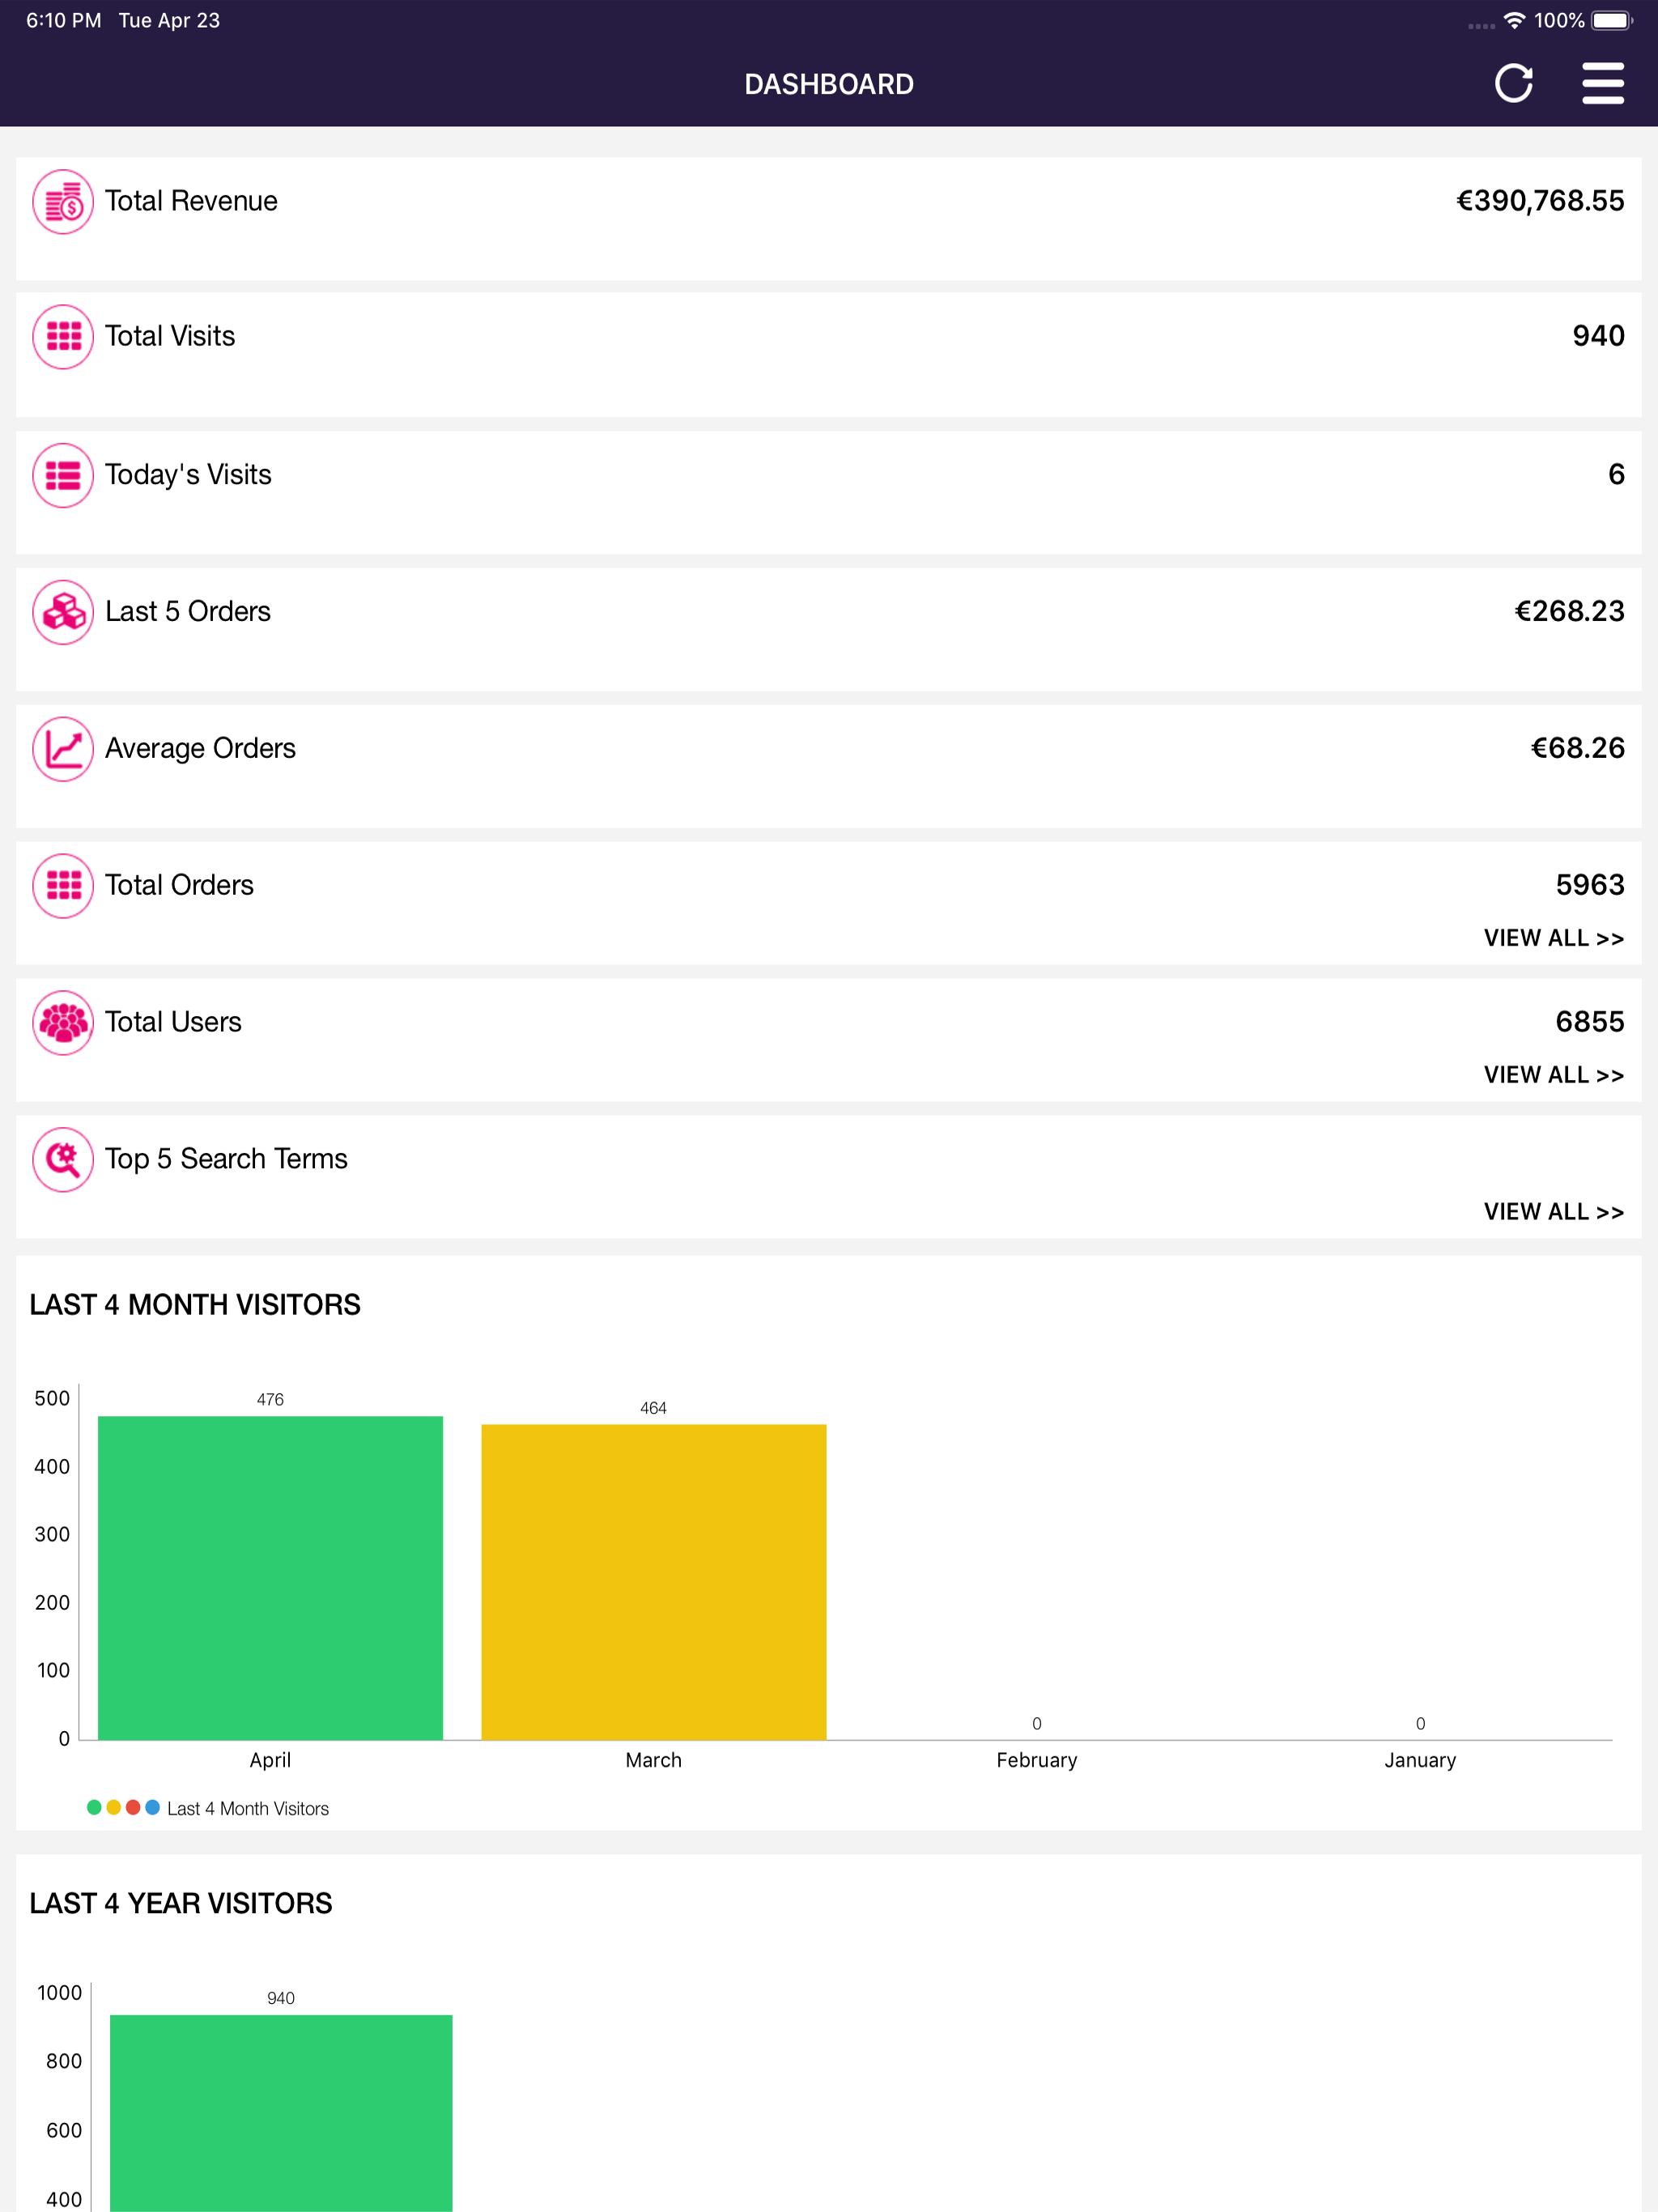Tap Total Users count 6855

coord(1590,1022)
